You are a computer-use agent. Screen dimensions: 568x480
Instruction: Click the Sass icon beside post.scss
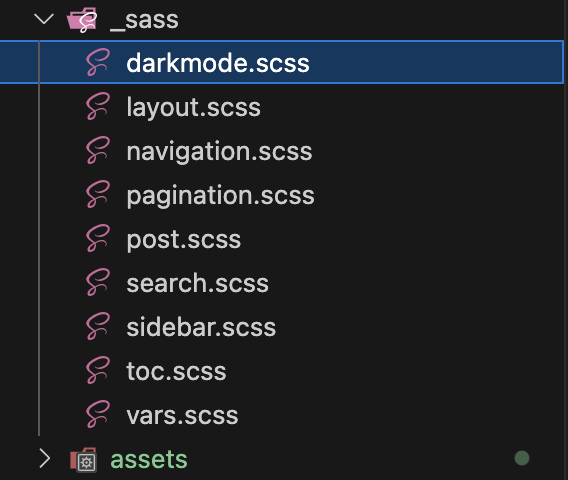[x=98, y=238]
